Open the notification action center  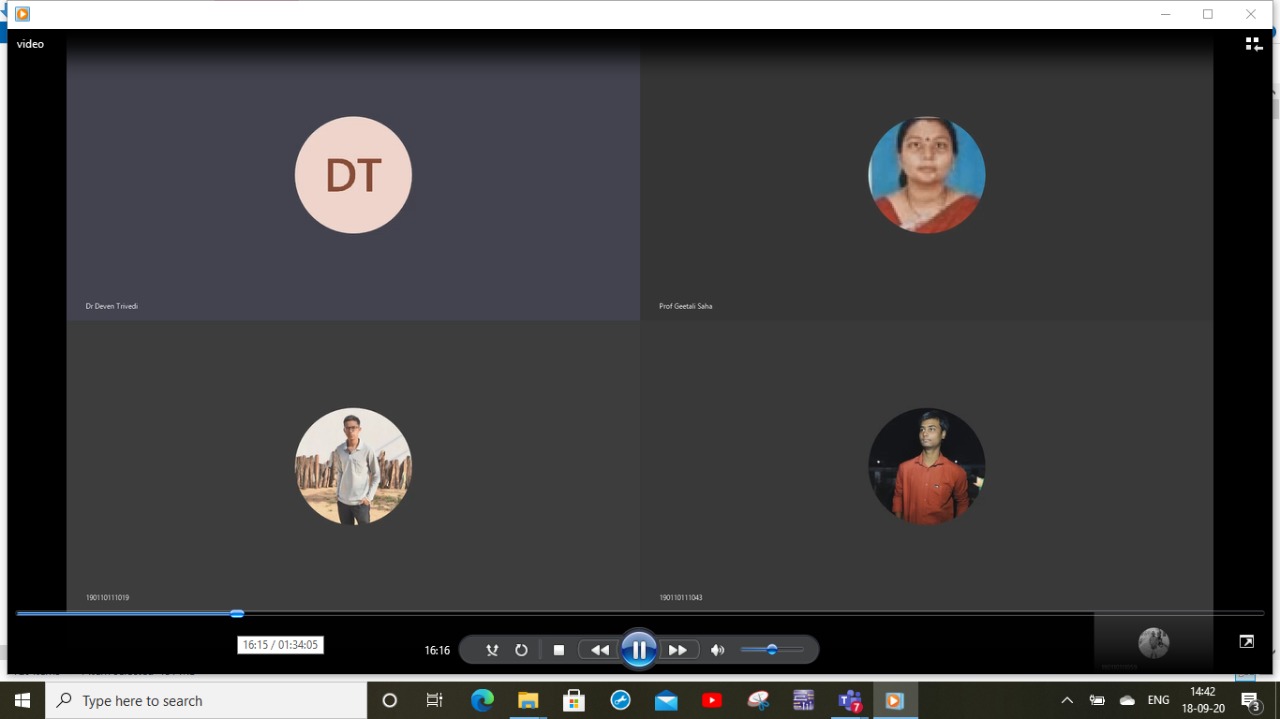coord(1250,701)
